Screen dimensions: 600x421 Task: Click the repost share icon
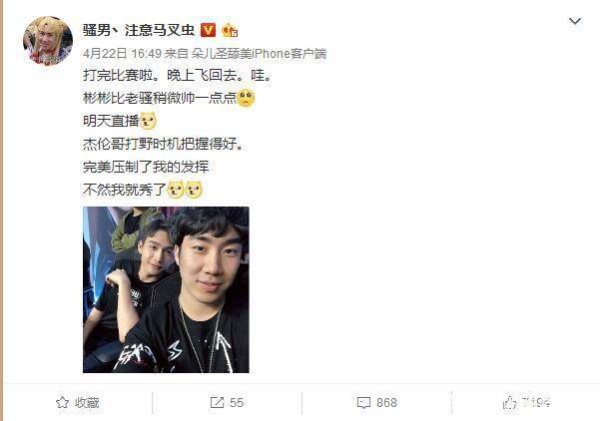pos(217,403)
